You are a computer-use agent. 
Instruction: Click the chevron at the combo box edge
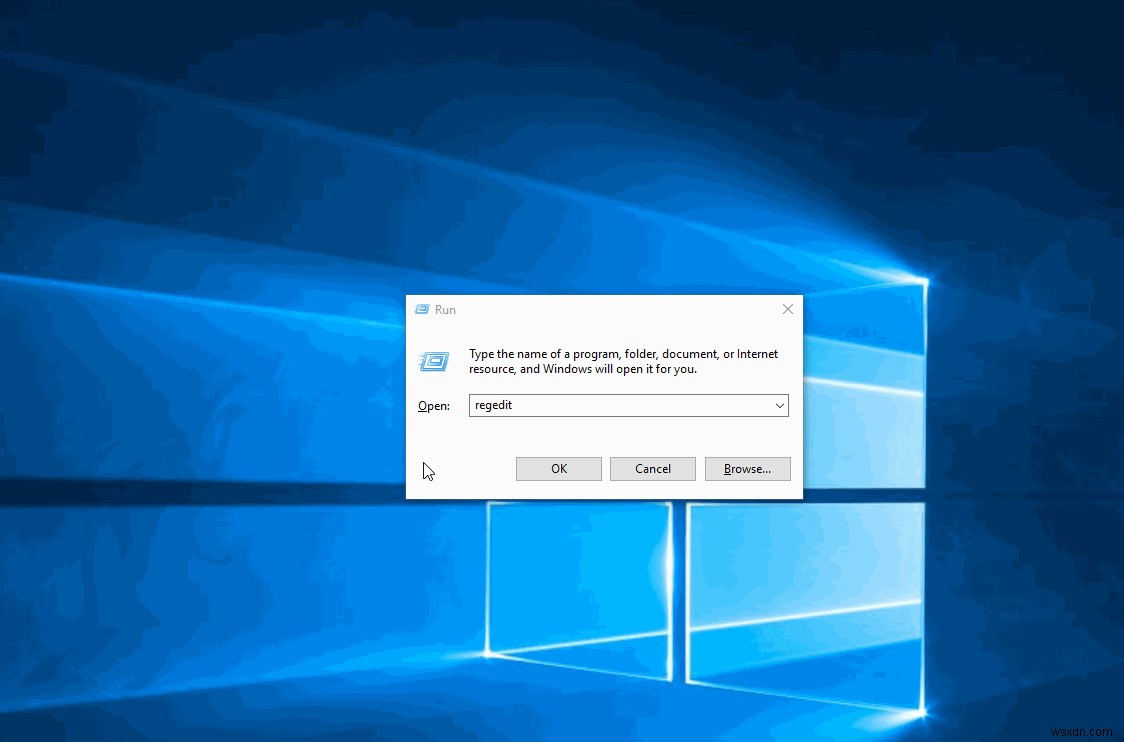click(x=780, y=405)
